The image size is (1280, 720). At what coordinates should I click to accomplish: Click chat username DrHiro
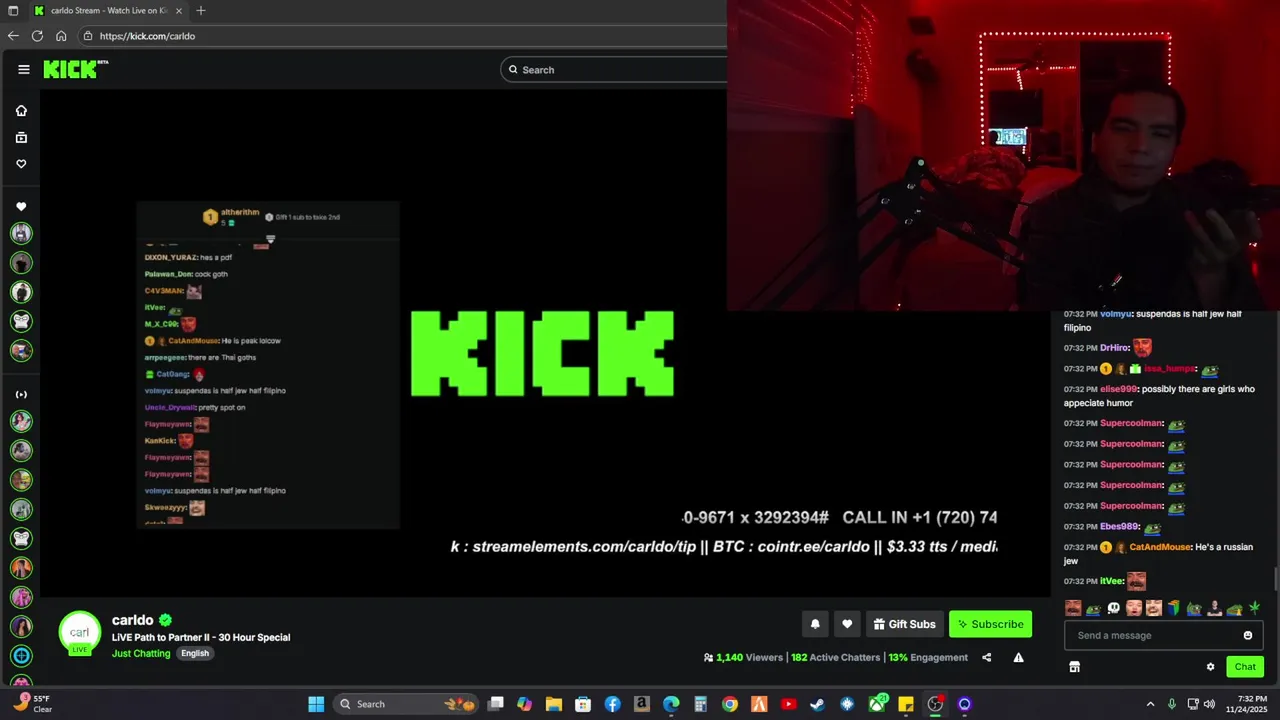1114,348
